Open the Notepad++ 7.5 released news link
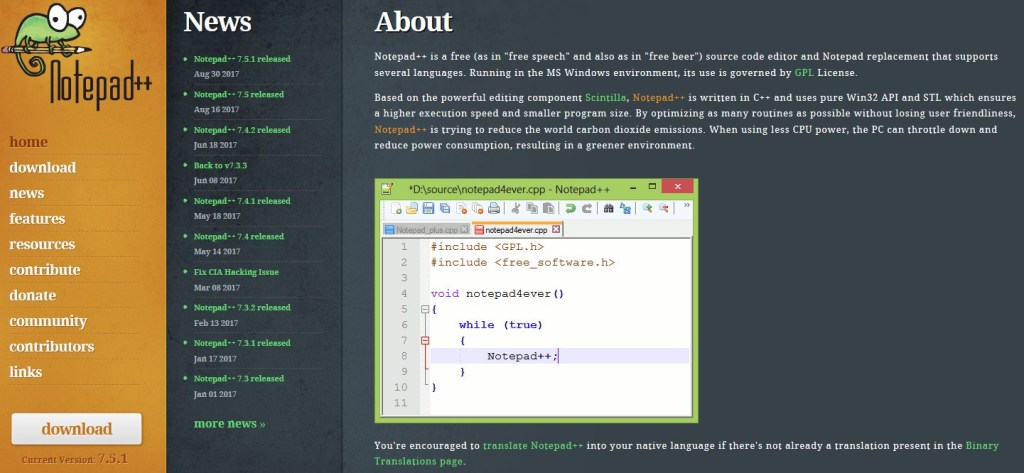Screen dimensions: 1024x473 [x=239, y=94]
